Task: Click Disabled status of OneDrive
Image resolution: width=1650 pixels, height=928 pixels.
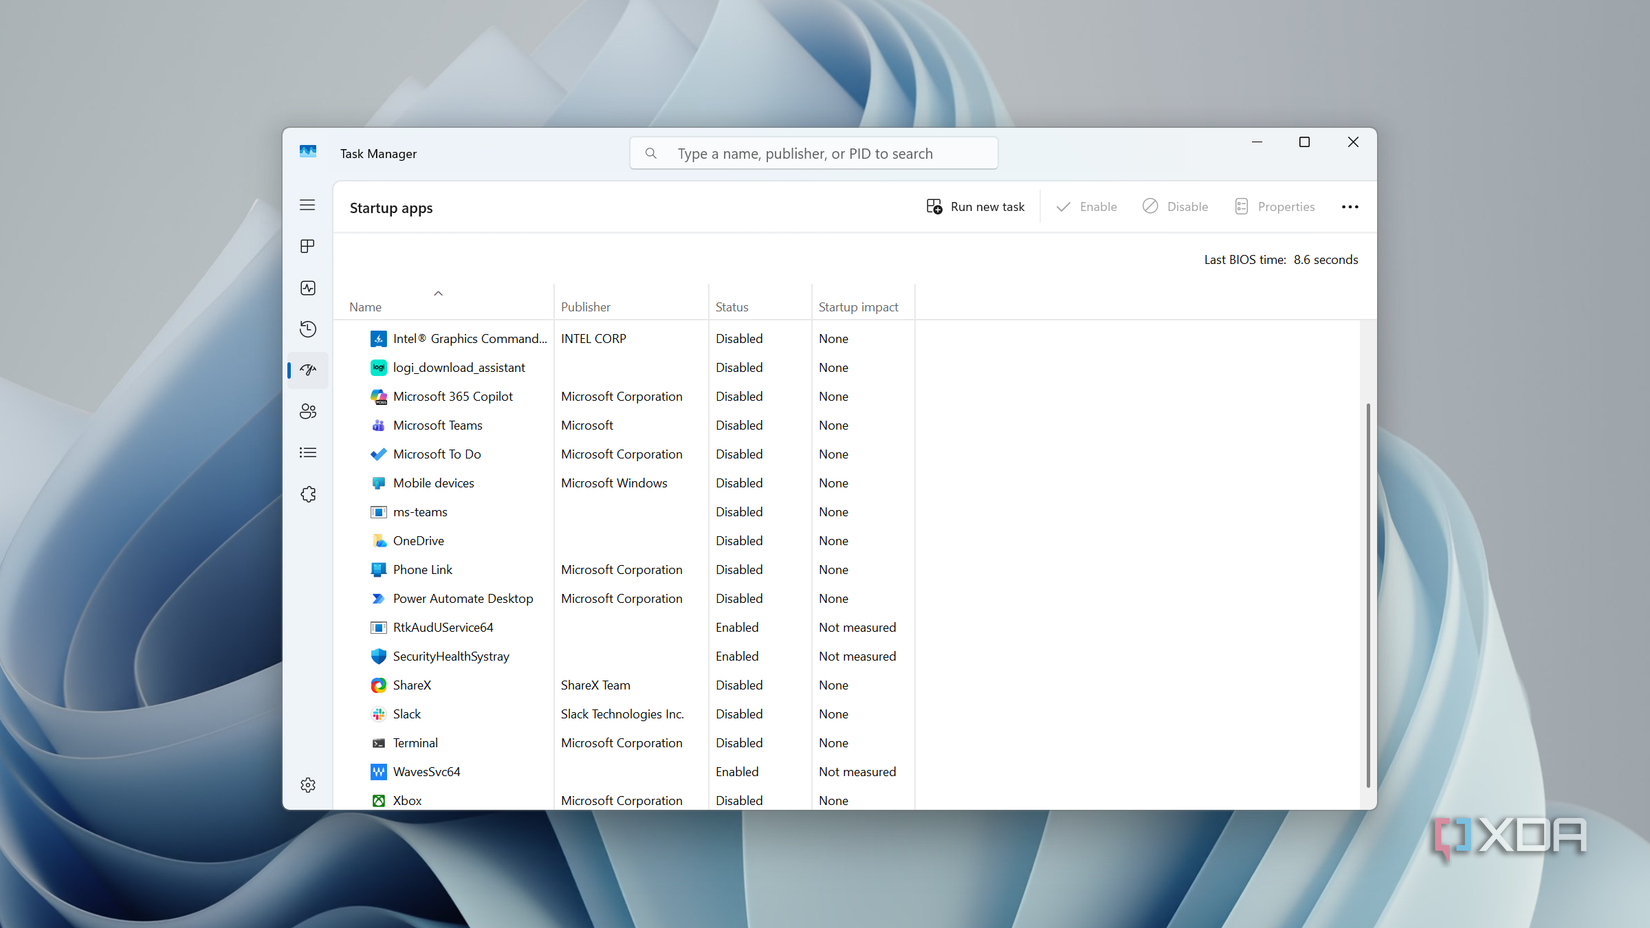Action: point(739,541)
